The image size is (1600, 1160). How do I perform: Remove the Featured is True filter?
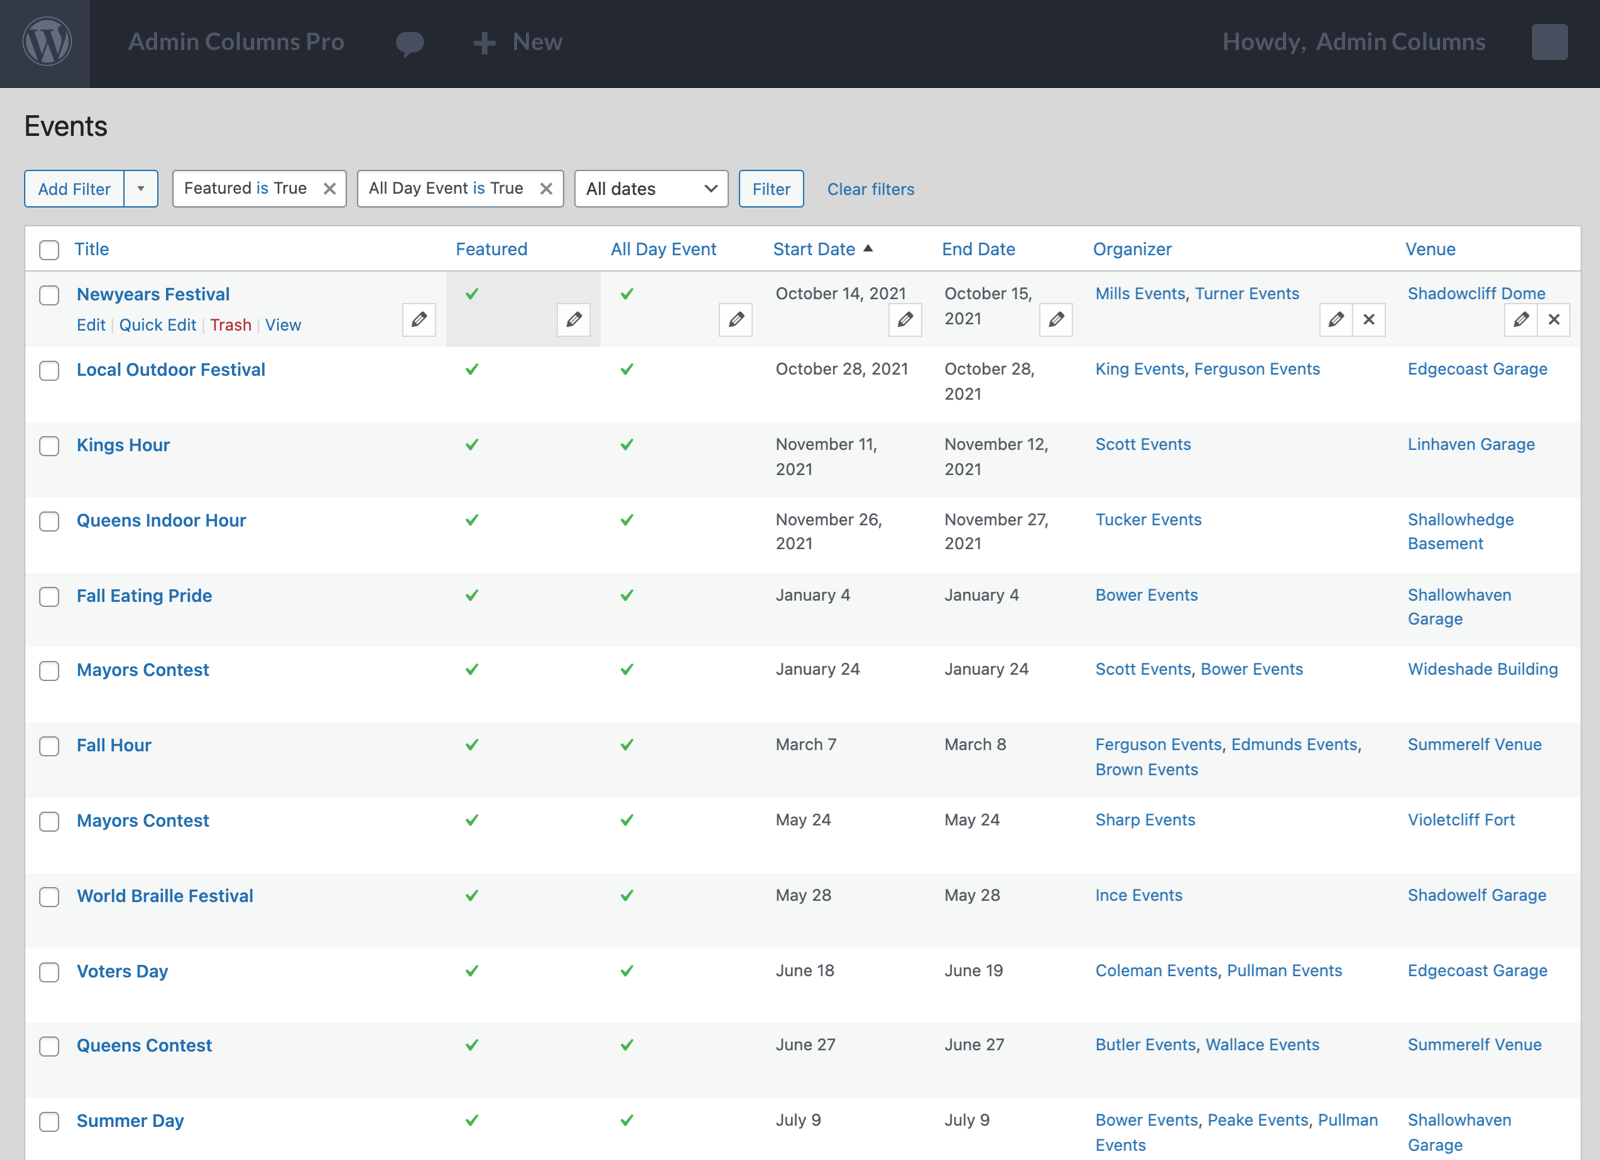click(330, 189)
